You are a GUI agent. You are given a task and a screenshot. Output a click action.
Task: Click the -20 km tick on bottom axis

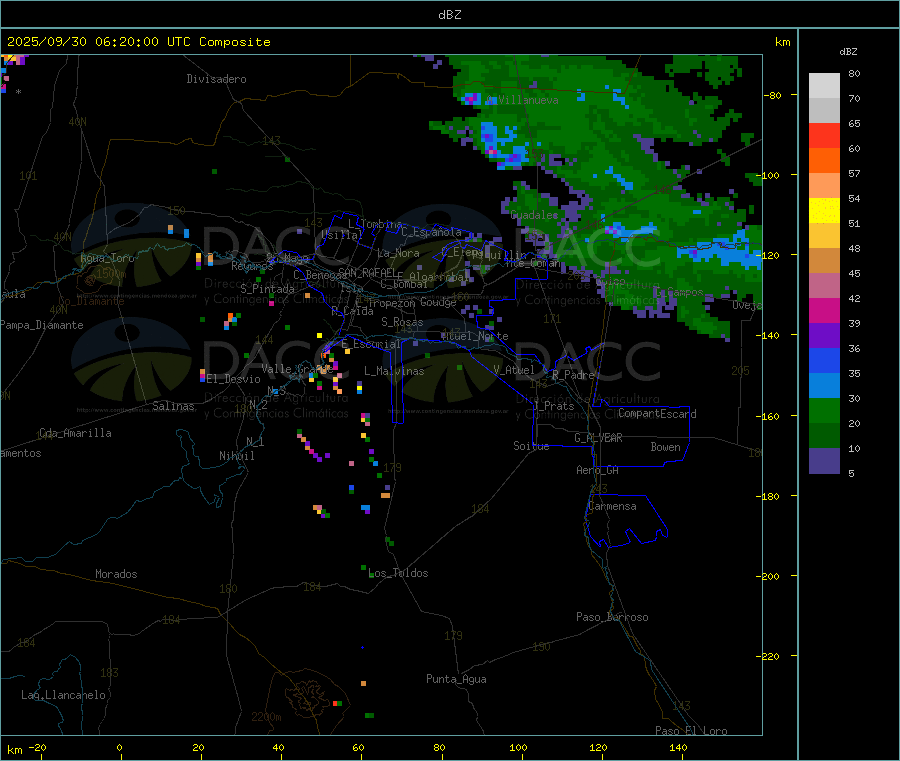37,748
